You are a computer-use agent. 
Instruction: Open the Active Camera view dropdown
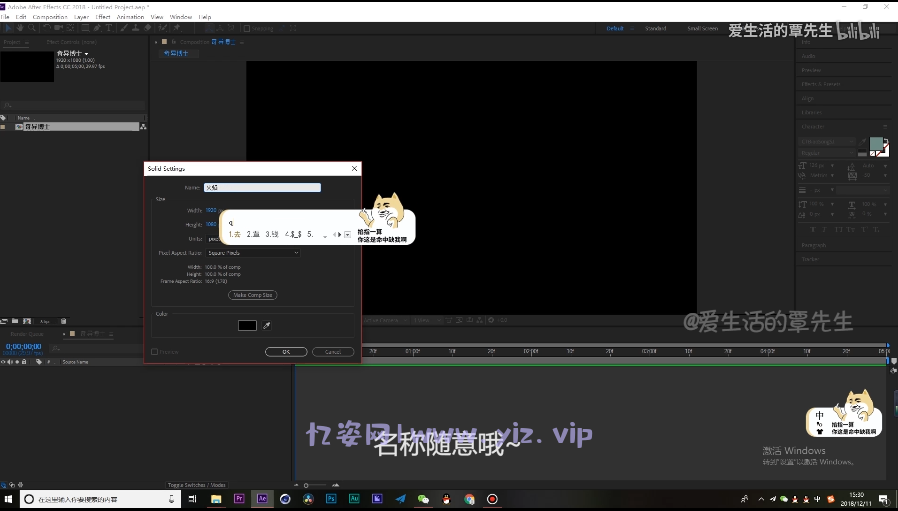click(x=385, y=320)
